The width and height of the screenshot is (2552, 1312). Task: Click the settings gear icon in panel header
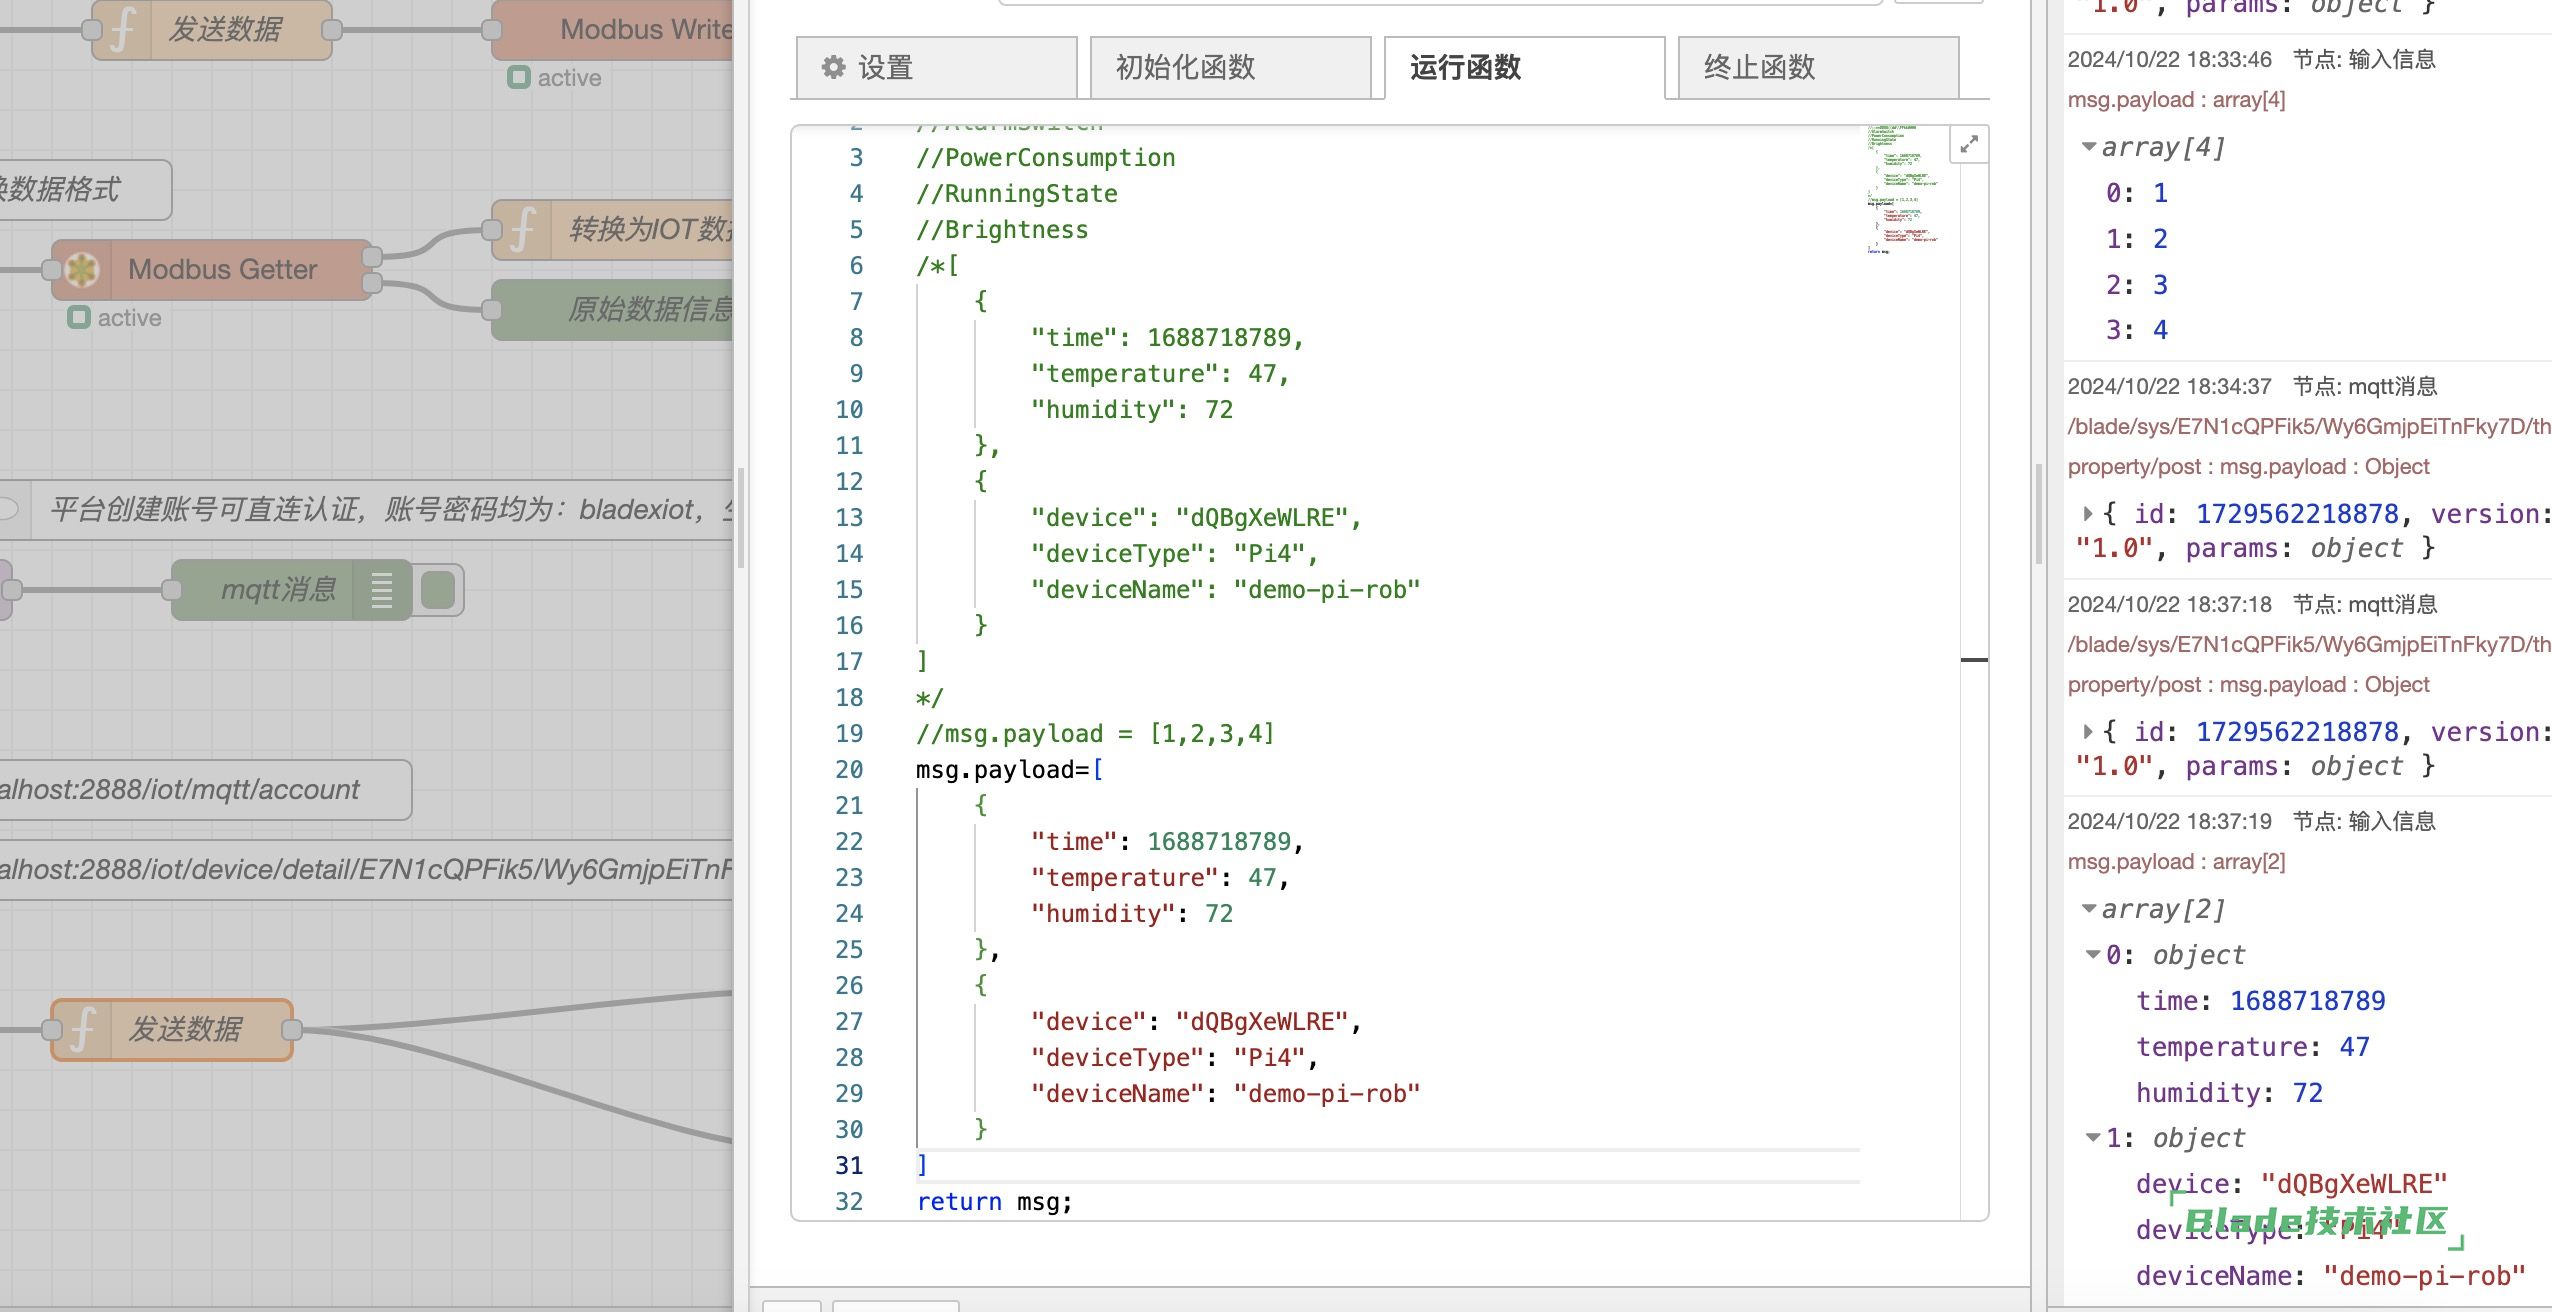tap(833, 67)
